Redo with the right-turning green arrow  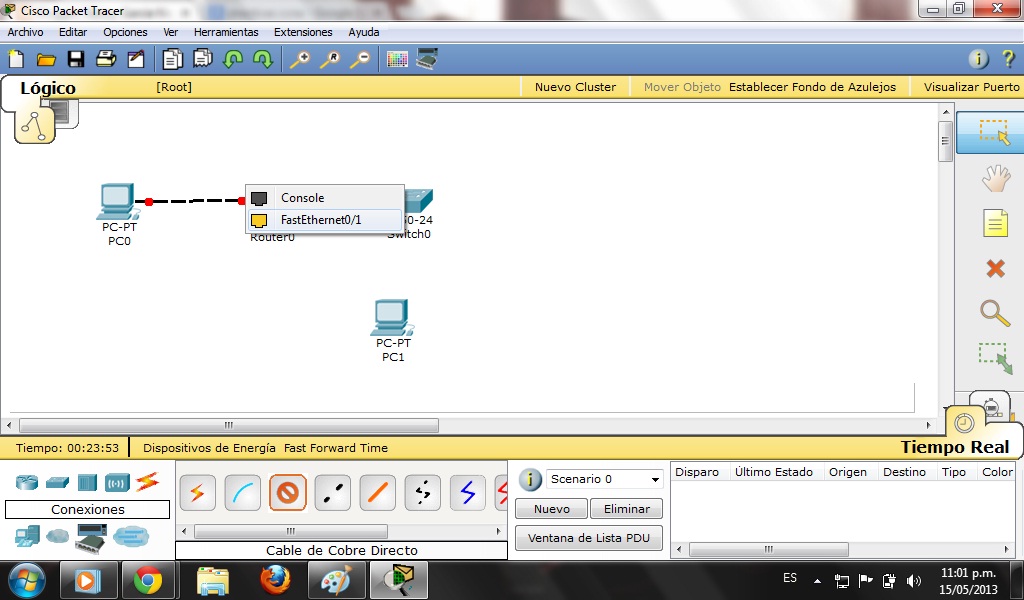[x=263, y=59]
